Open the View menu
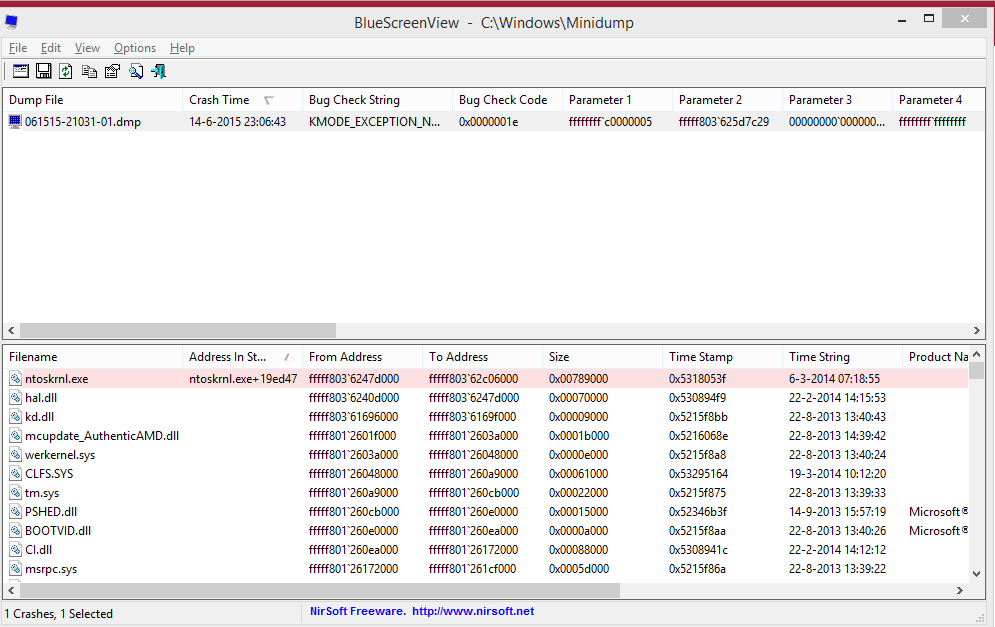Viewport: 995px width, 627px height. click(x=87, y=48)
